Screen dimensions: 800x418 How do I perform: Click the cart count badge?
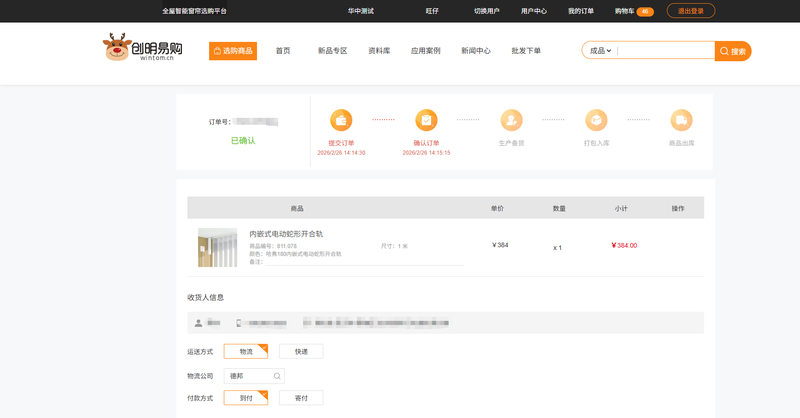645,11
